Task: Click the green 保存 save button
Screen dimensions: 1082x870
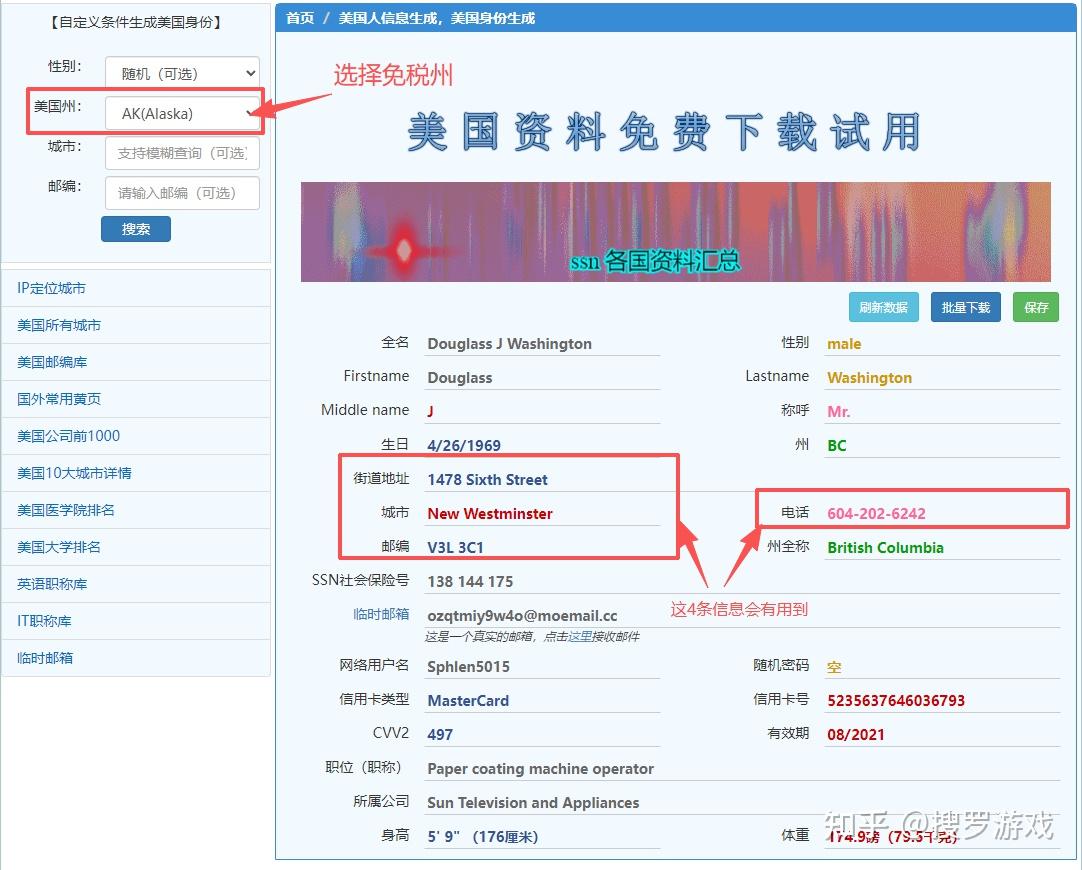Action: click(x=1036, y=307)
